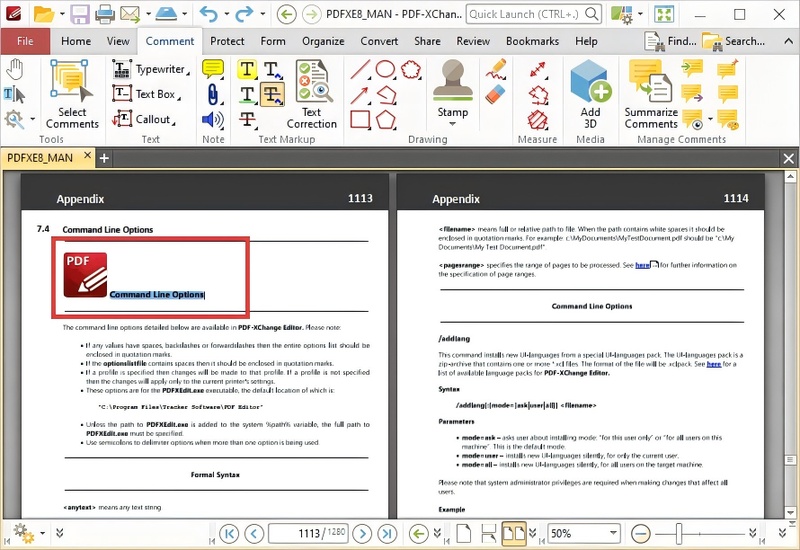Screen dimensions: 800x550
Task: Open the File menu
Action: pos(25,41)
